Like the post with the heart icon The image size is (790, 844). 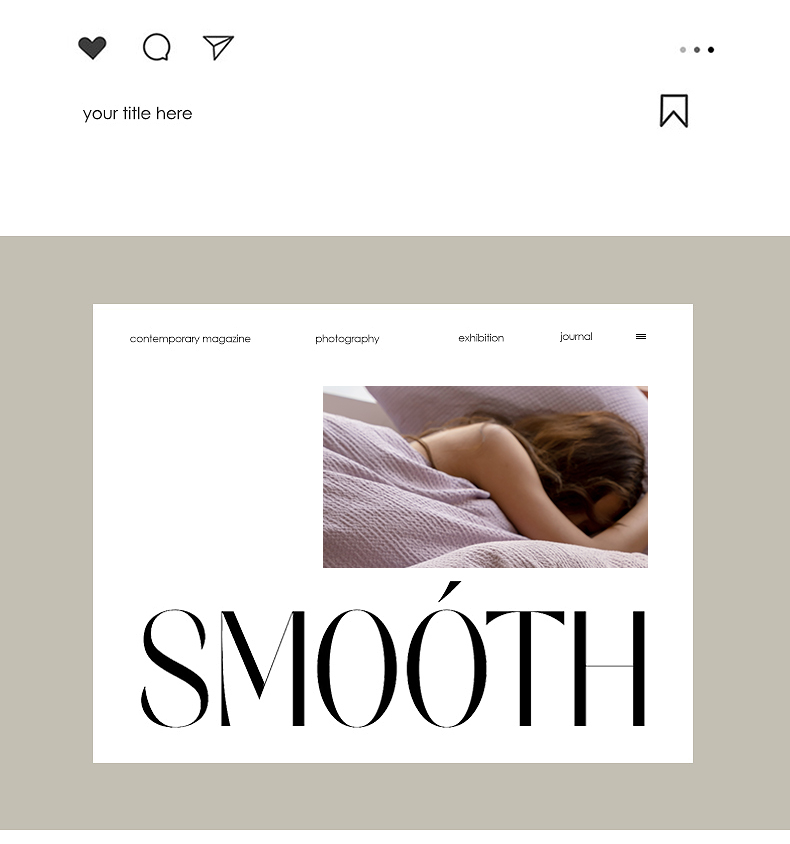[x=92, y=47]
